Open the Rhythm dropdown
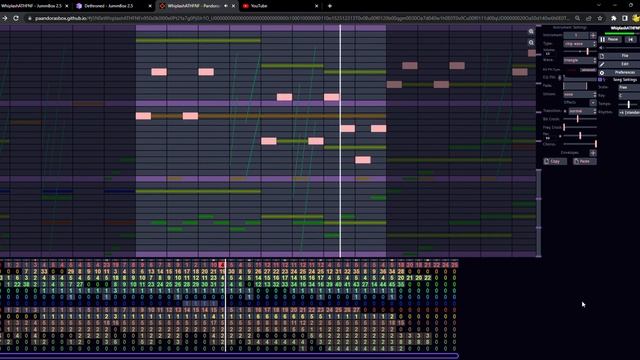The image size is (640, 360). [629, 112]
